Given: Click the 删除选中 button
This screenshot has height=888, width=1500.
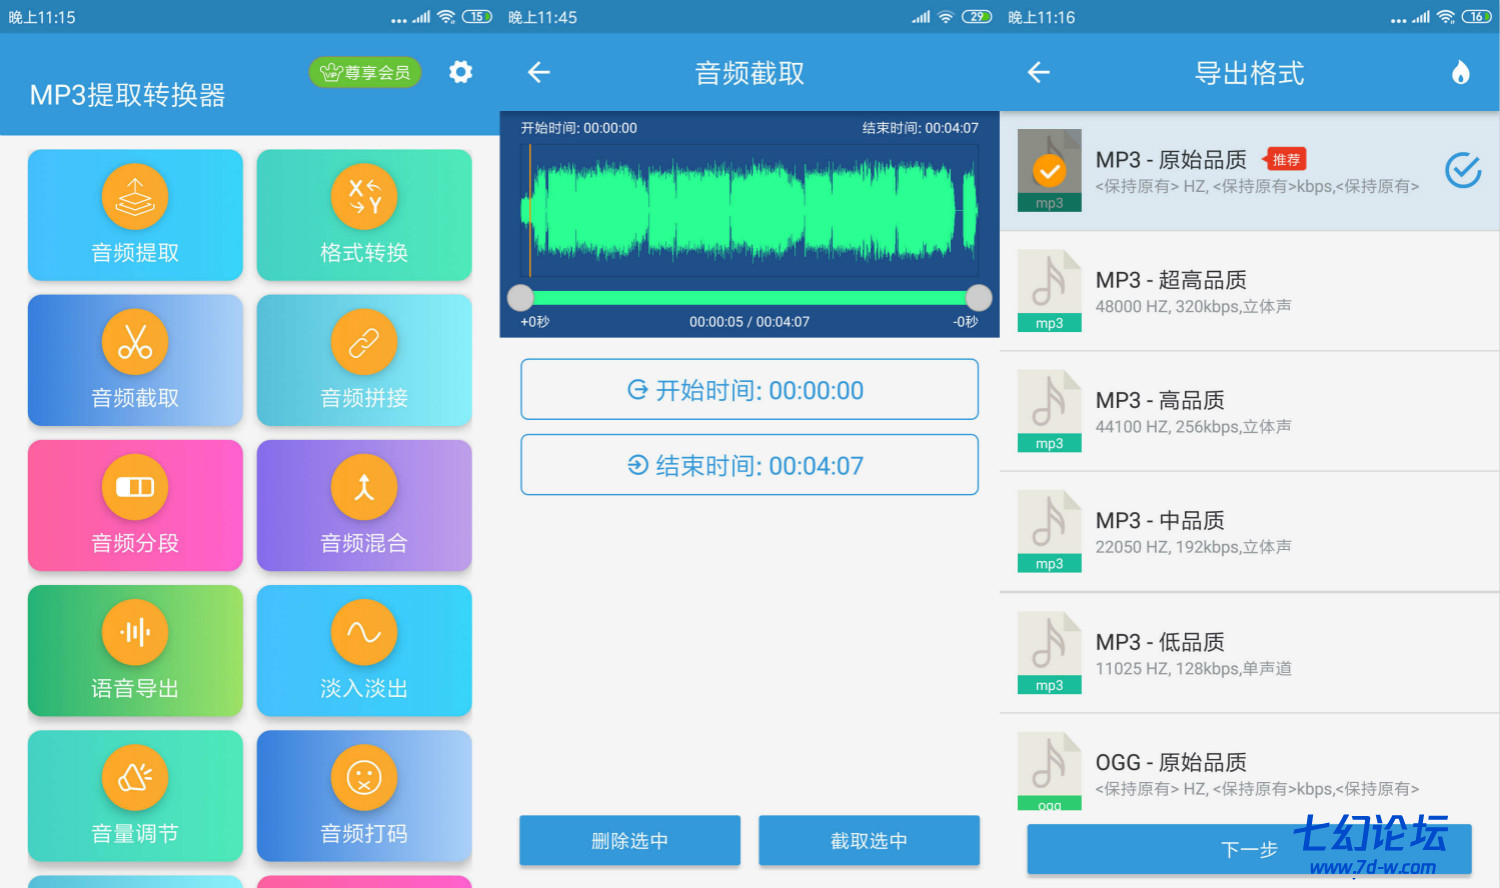Looking at the screenshot, I should [629, 841].
